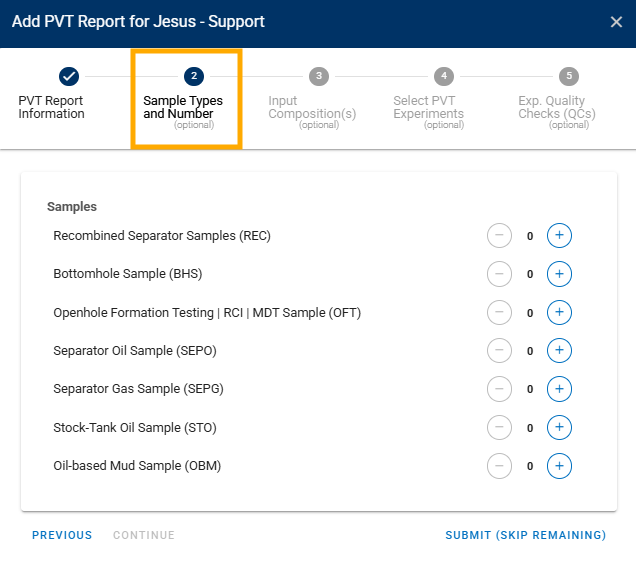Add one Separator Oil Sample (SEPO)

(559, 351)
